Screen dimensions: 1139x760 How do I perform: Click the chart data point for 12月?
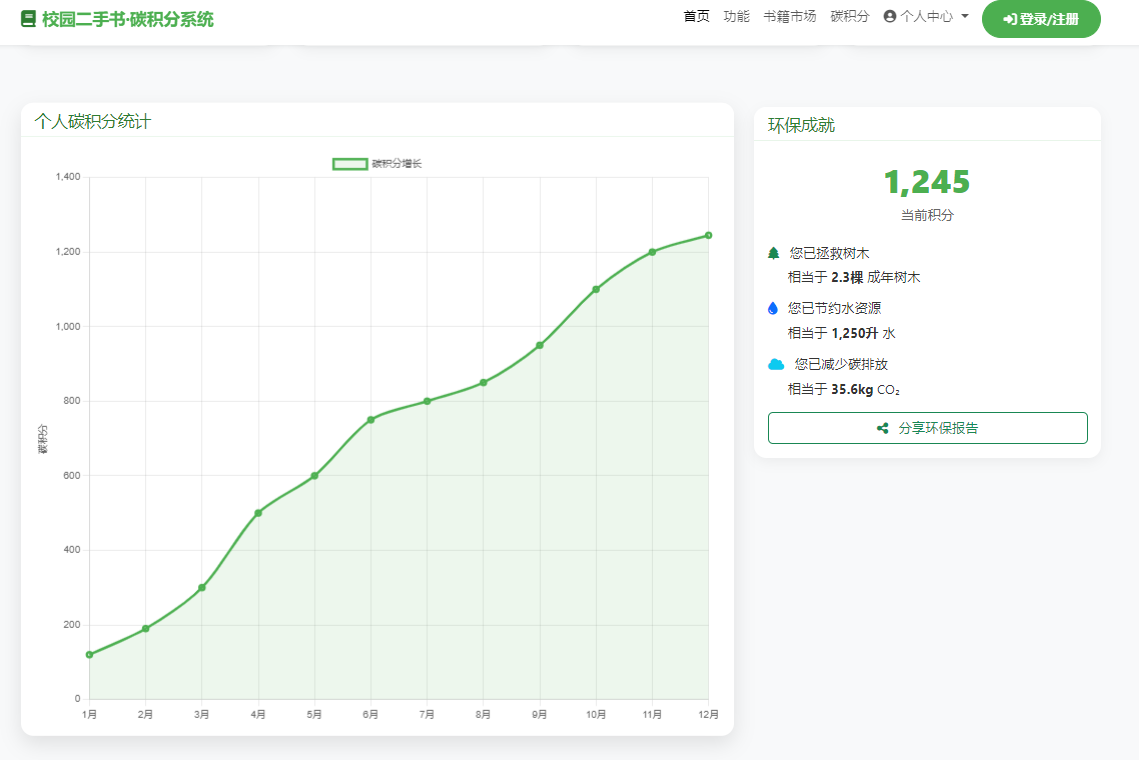click(708, 235)
